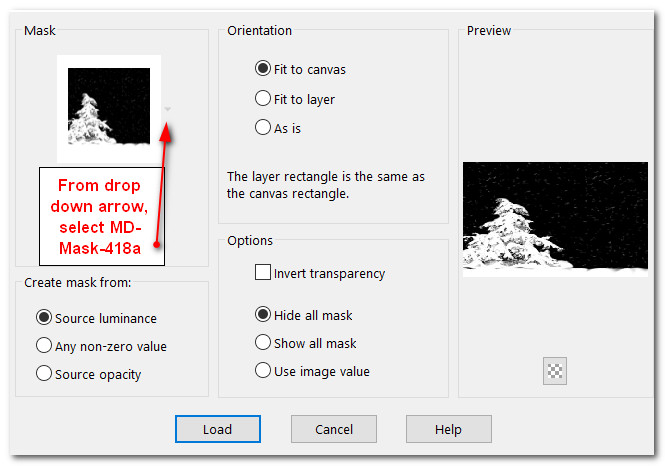Open Help for this dialog
This screenshot has height=466, width=665.
[x=448, y=429]
